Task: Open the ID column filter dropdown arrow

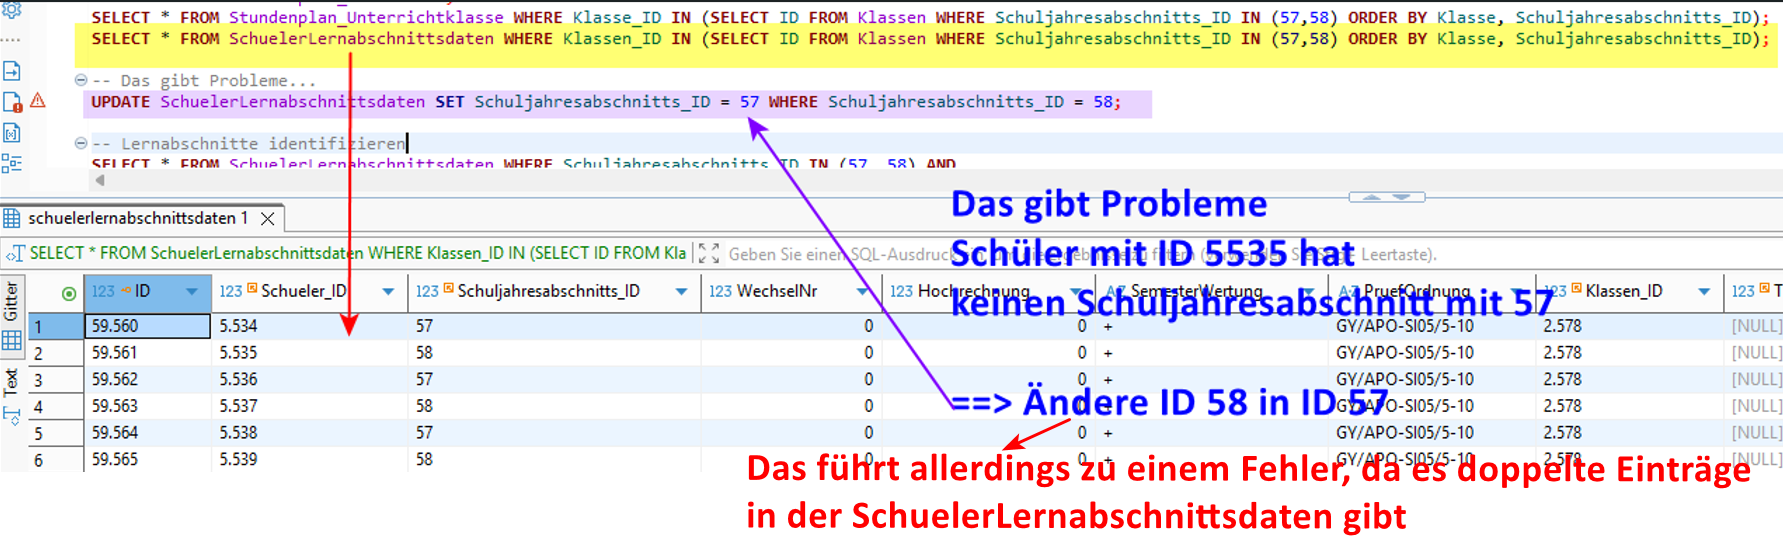Action: [x=191, y=292]
